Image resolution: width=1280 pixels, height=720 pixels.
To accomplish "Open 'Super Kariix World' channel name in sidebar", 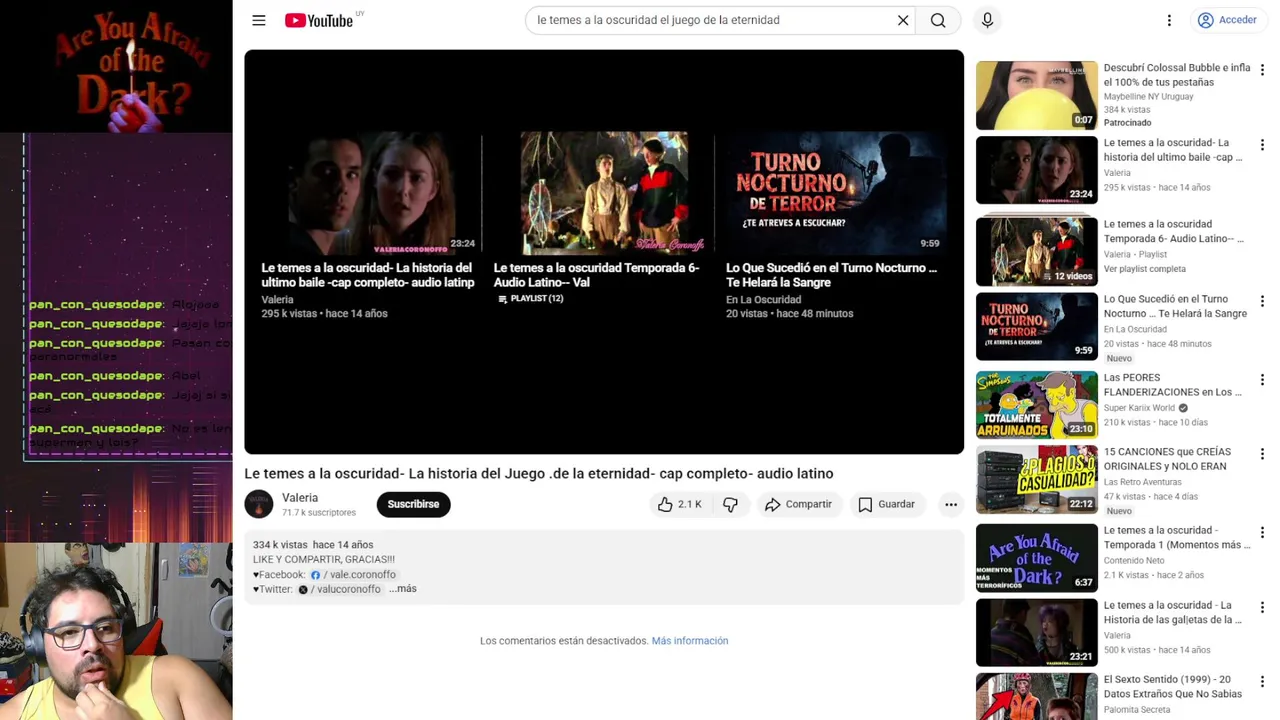I will click(1139, 408).
